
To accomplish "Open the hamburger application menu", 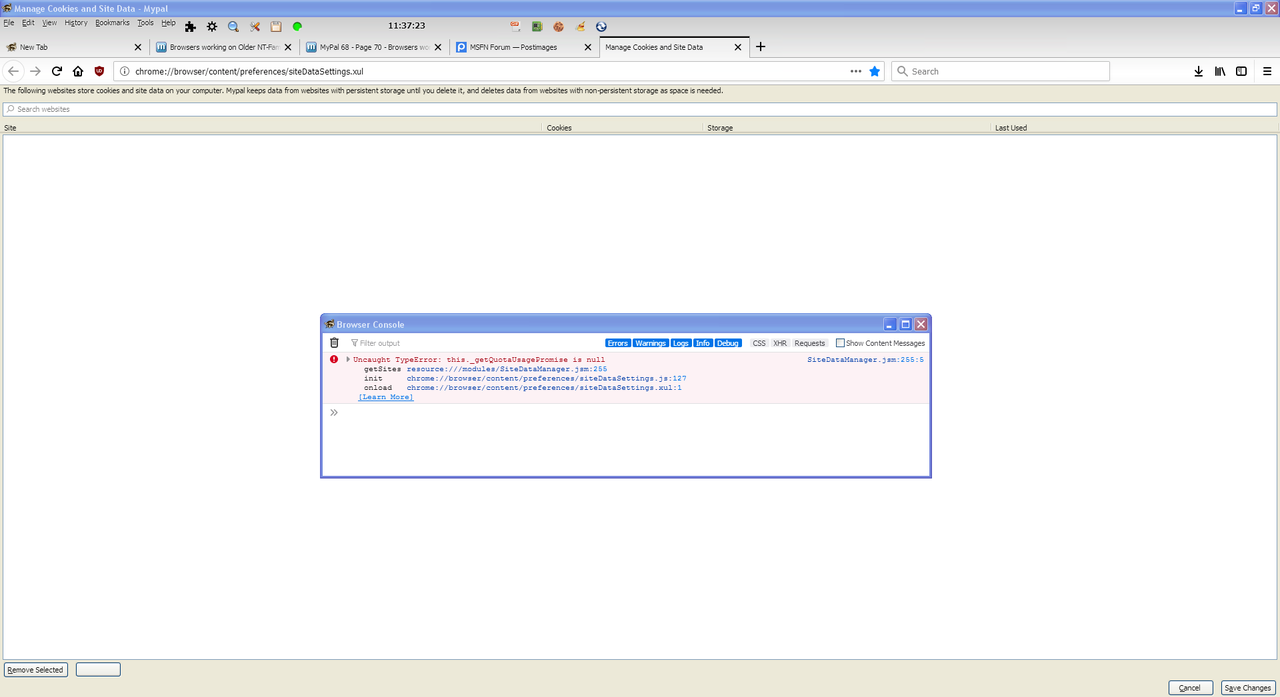I will [1267, 71].
